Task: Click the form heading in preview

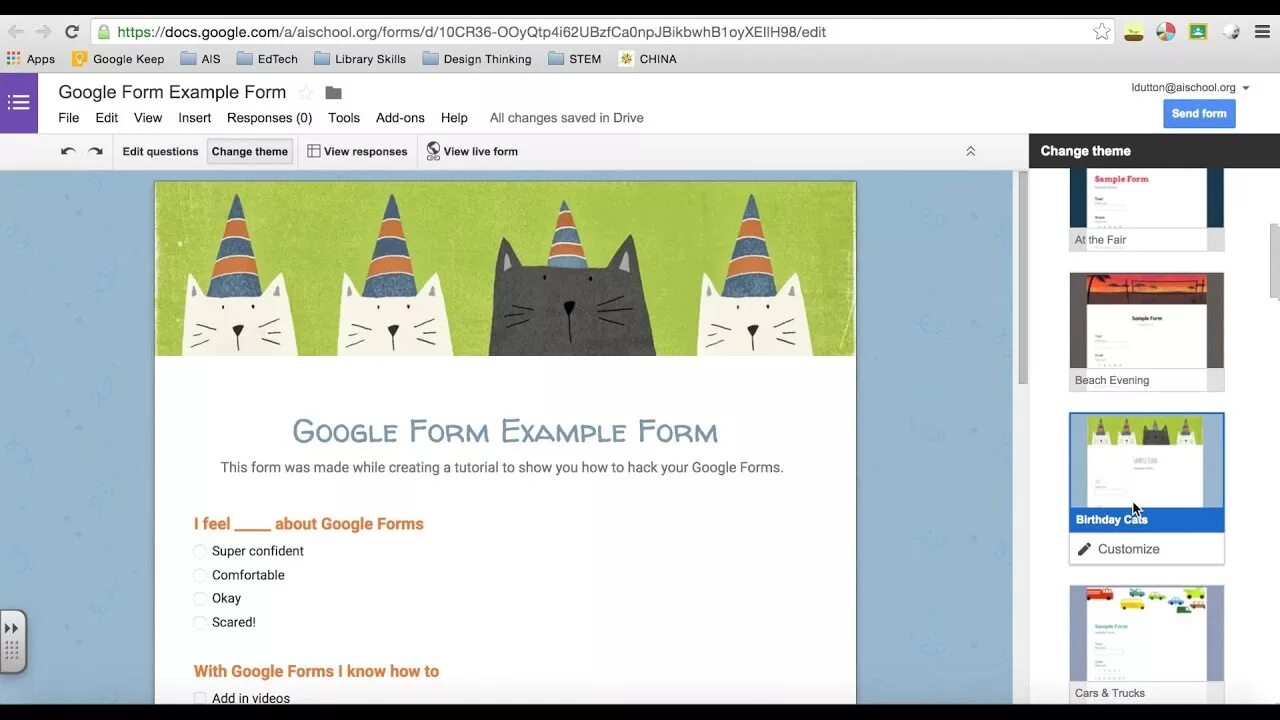Action: click(505, 432)
